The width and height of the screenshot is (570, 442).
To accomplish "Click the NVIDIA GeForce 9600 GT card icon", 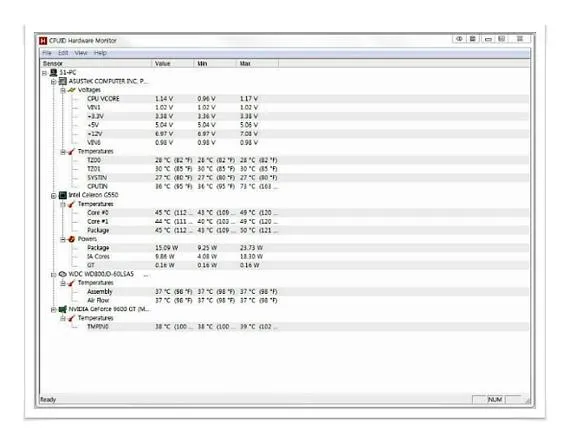I will (x=63, y=309).
